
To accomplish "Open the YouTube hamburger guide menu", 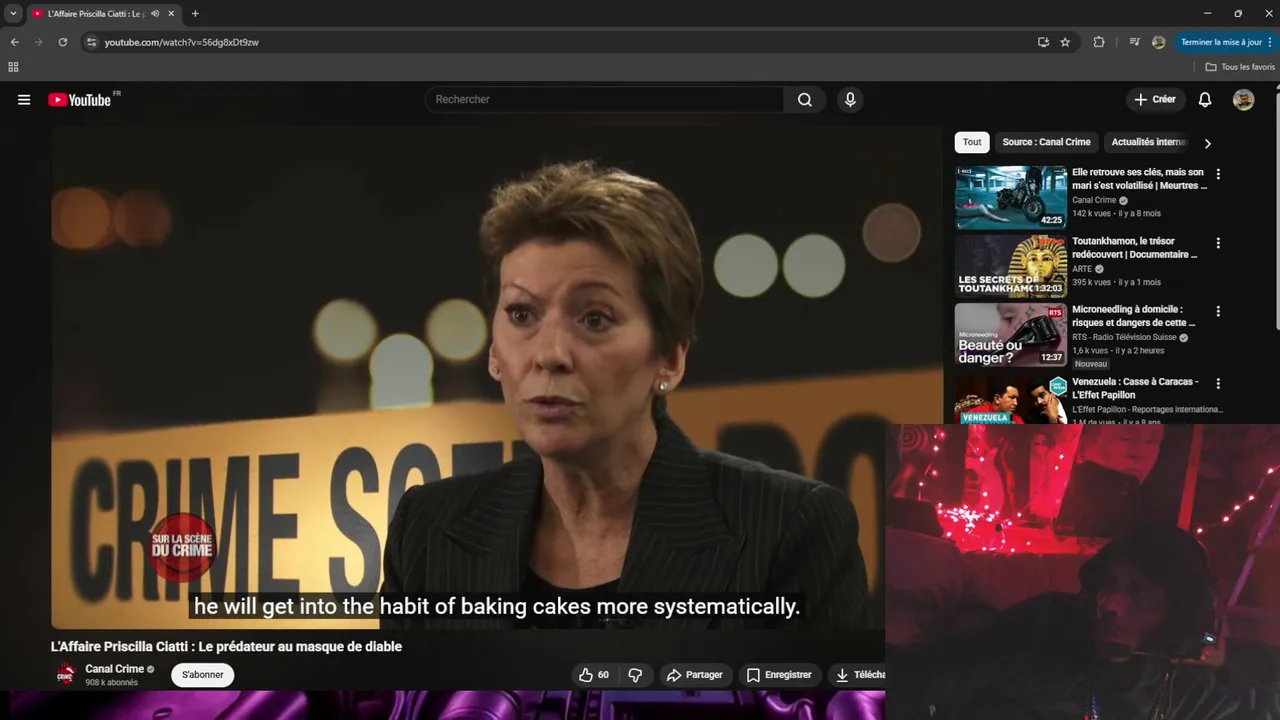I will [x=24, y=100].
